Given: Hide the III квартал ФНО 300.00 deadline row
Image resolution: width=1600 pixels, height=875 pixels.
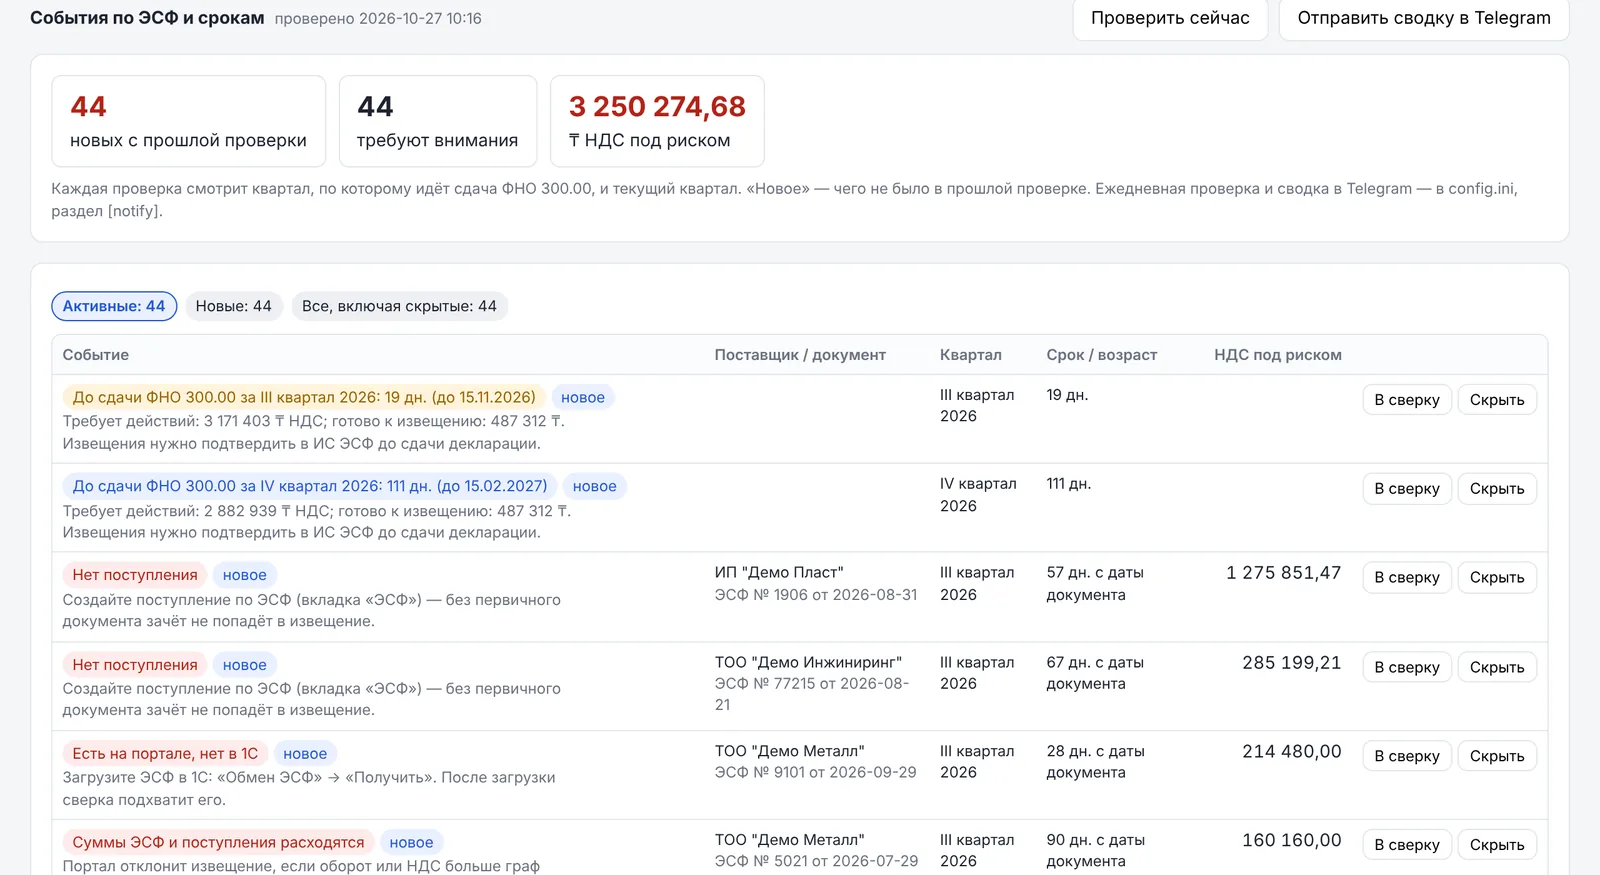Looking at the screenshot, I should (x=1497, y=400).
